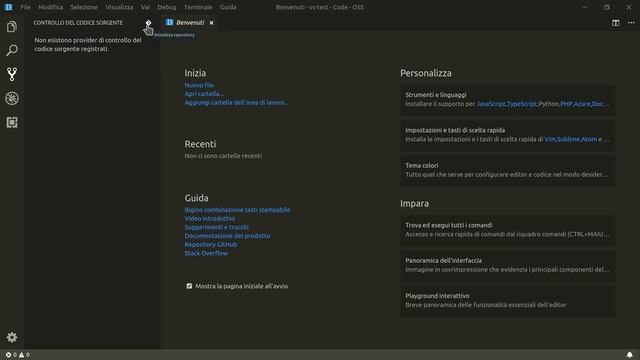Close the Benvenuti tab
This screenshot has height=360, width=640.
tap(211, 23)
